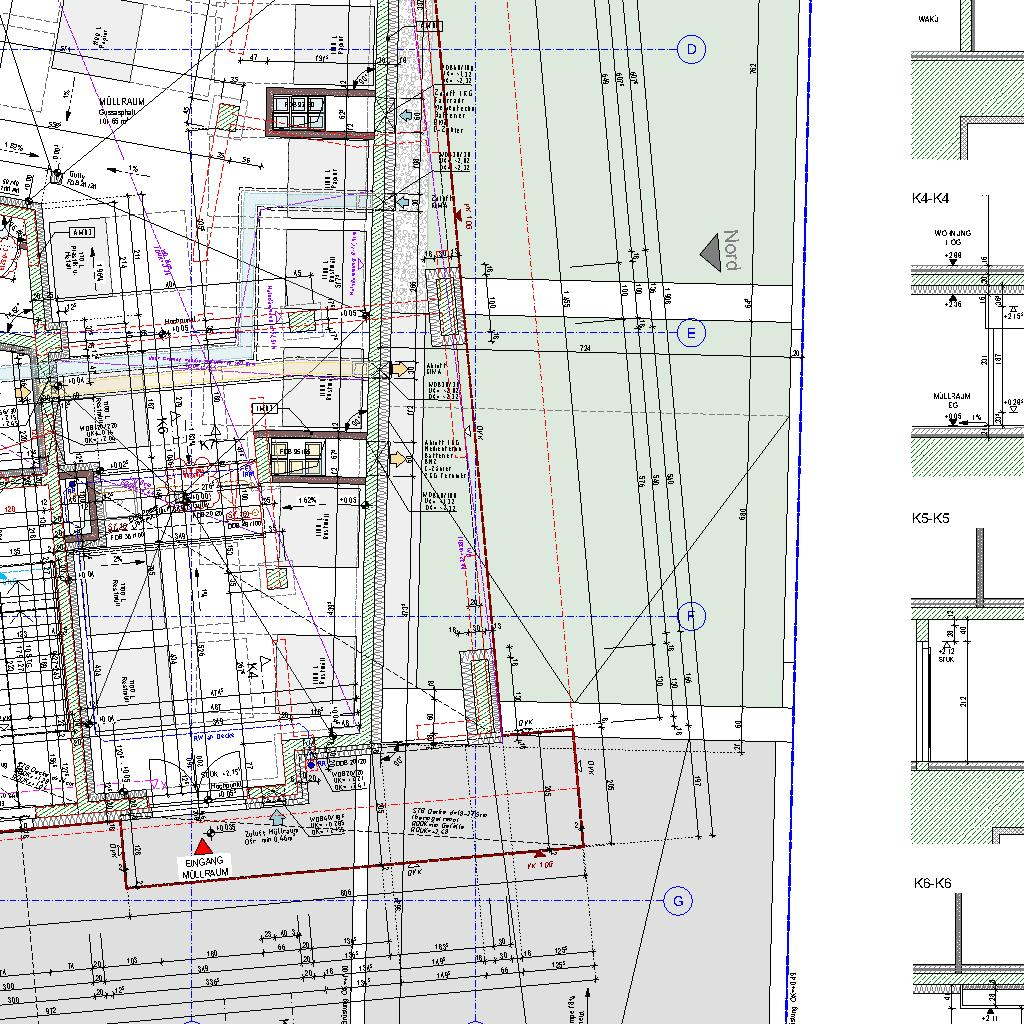Select the K5-K5 section heading
1024x1024 pixels.
pyautogui.click(x=931, y=519)
